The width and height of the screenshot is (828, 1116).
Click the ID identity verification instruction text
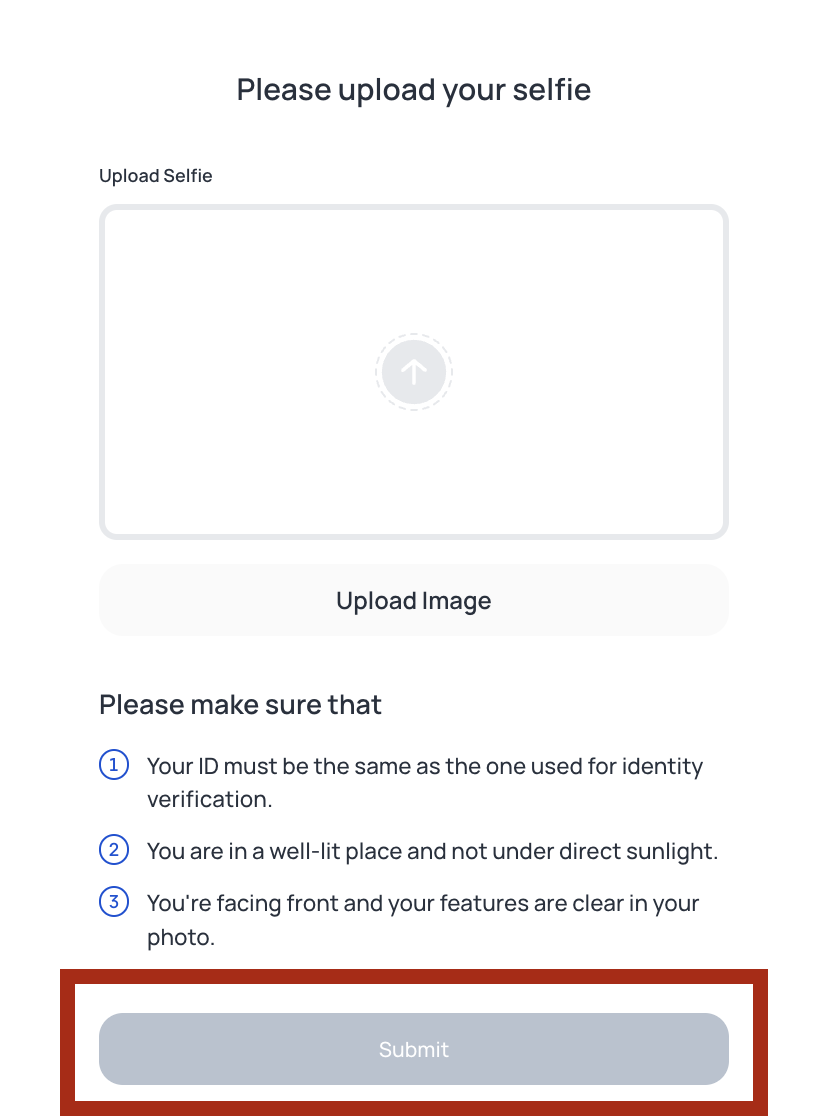click(x=424, y=783)
